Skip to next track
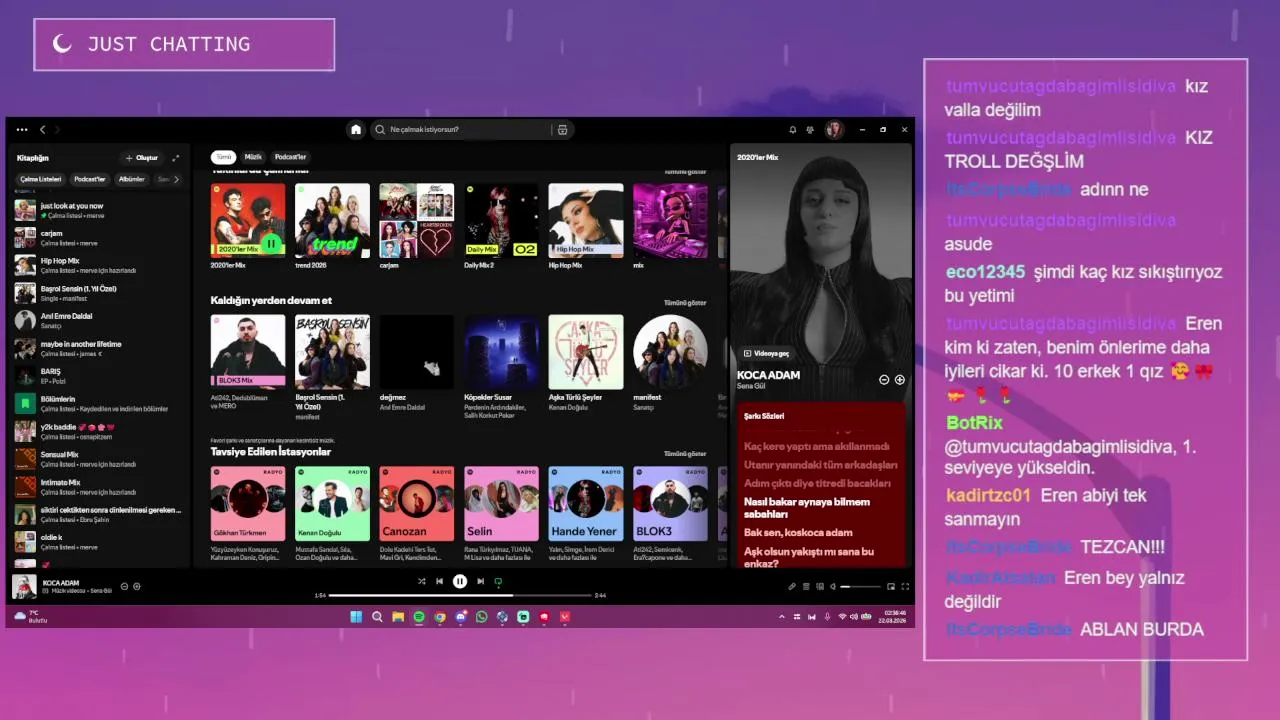This screenshot has height=720, width=1280. pyautogui.click(x=480, y=581)
